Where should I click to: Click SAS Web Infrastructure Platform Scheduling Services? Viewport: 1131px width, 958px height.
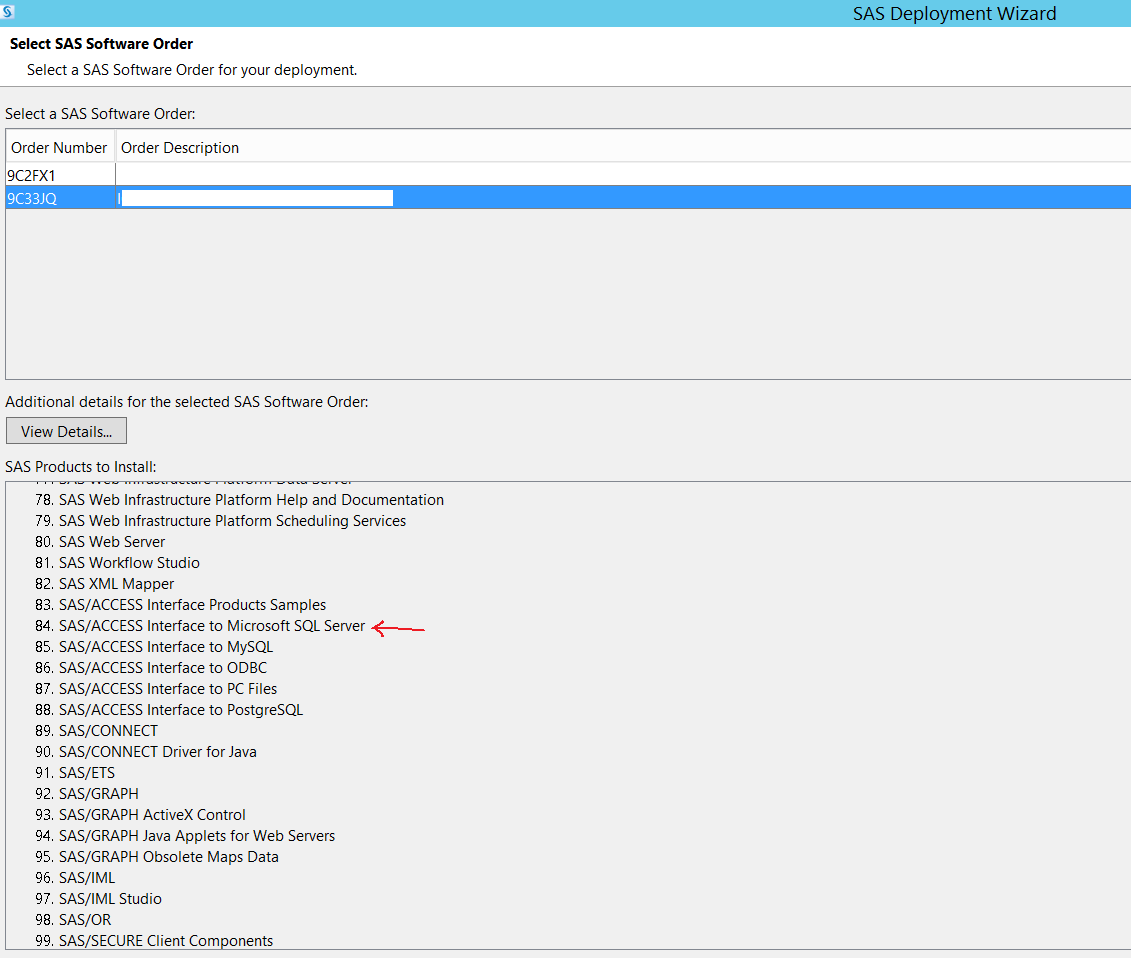click(x=233, y=520)
